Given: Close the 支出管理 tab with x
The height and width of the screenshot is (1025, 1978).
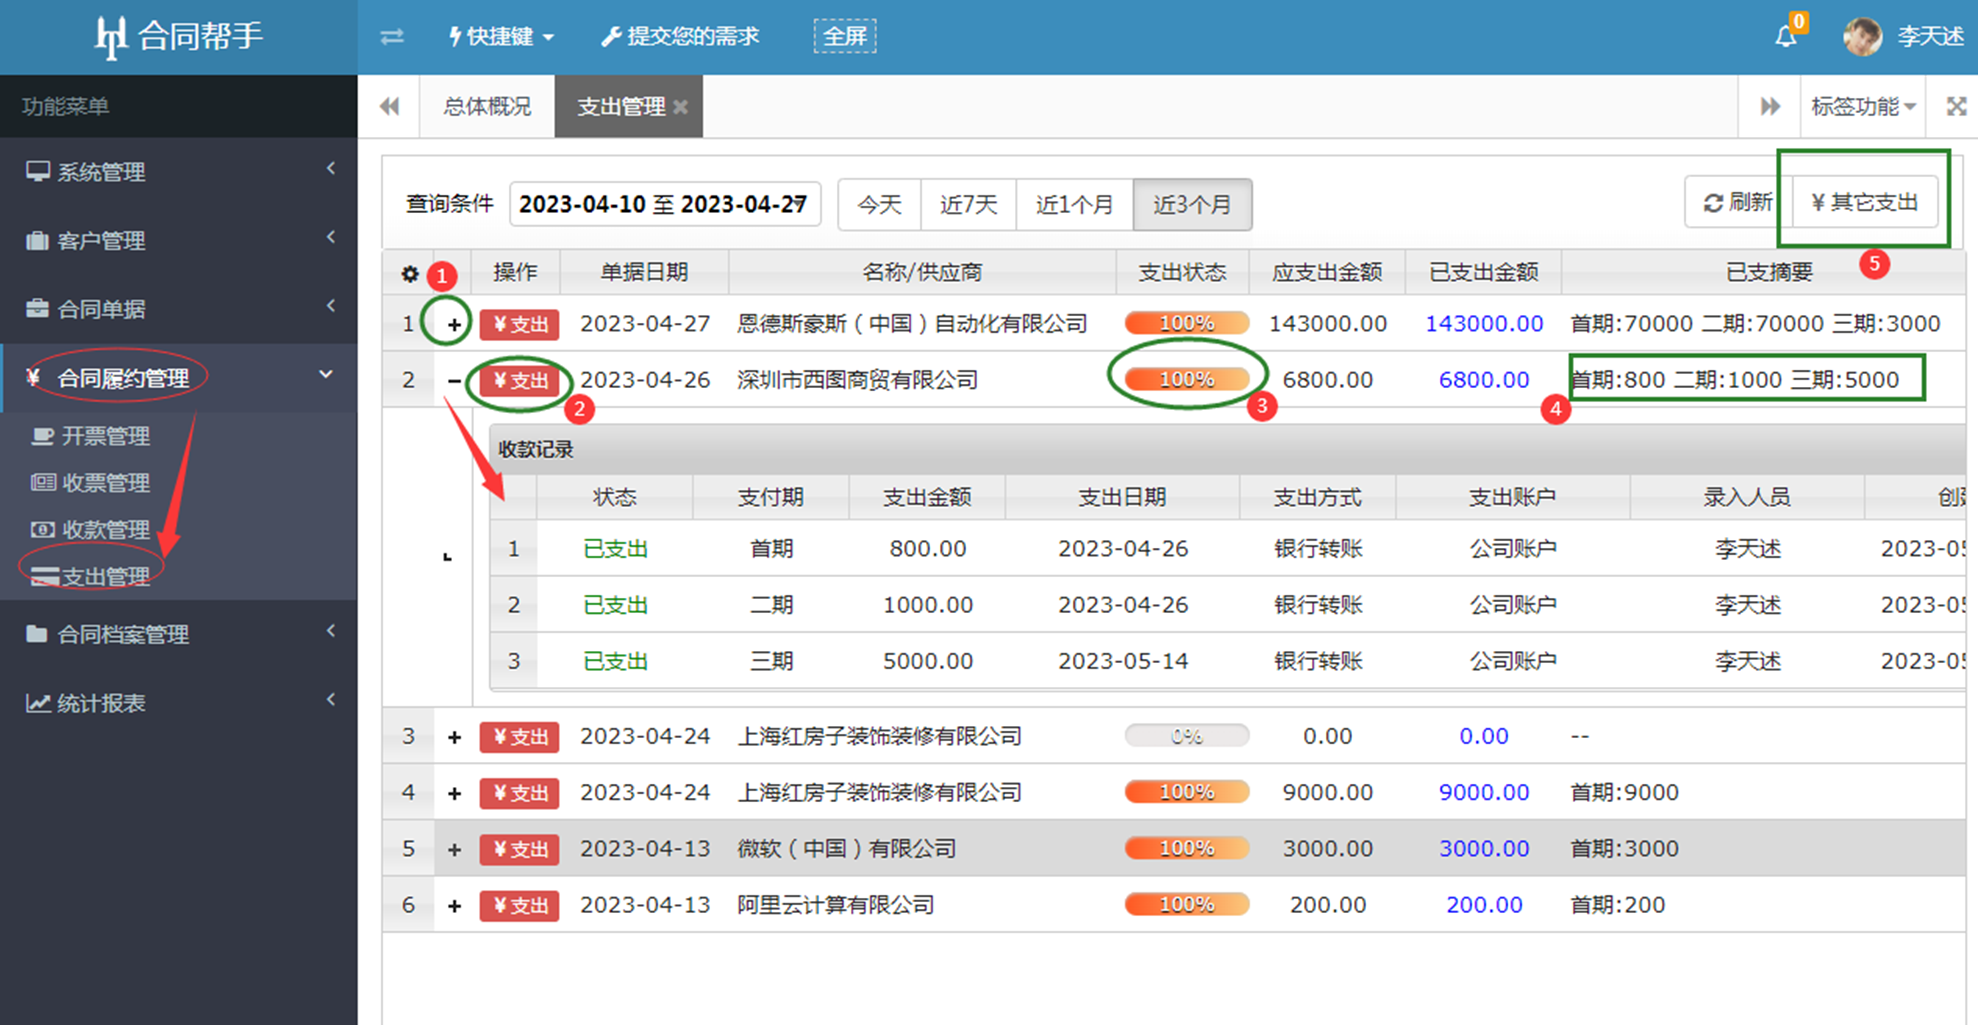Looking at the screenshot, I should click(680, 107).
